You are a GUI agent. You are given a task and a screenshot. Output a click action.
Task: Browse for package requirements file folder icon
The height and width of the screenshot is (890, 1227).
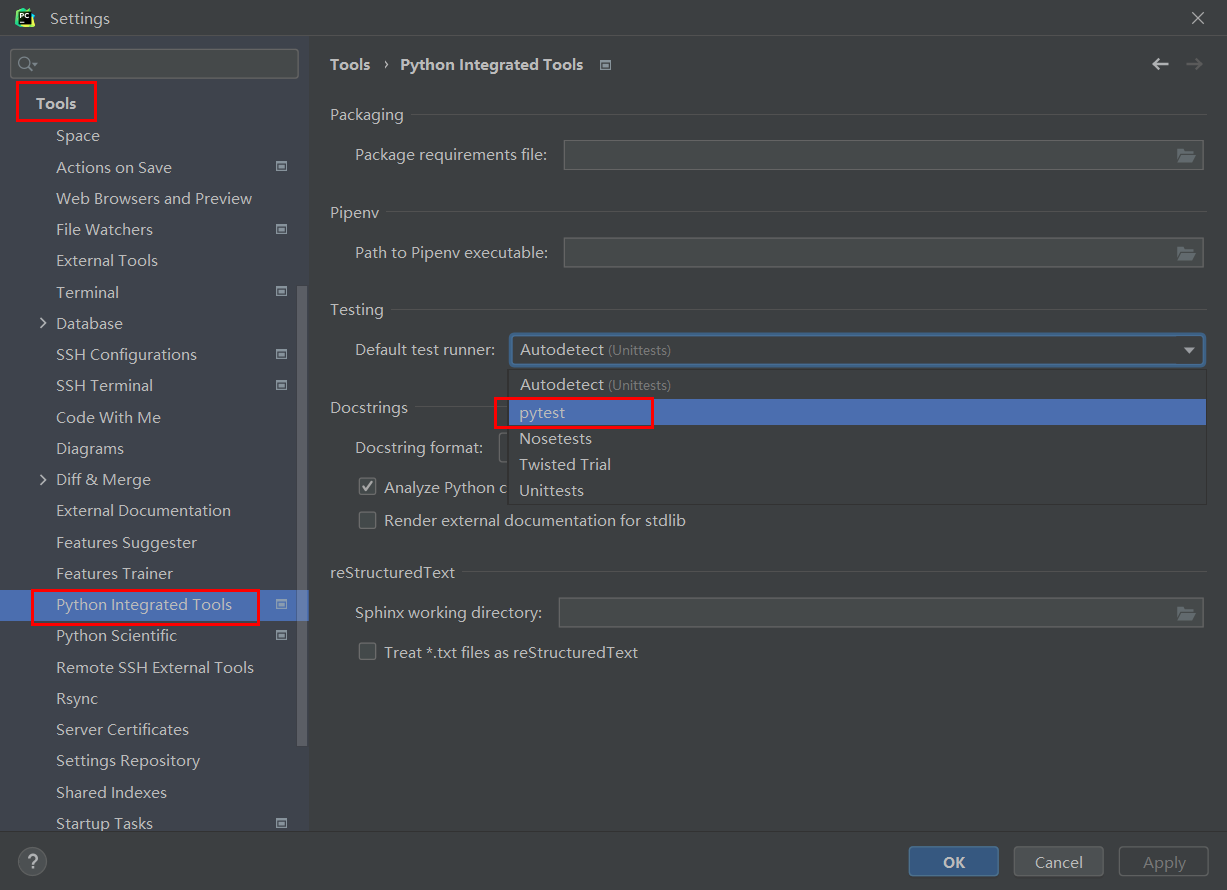point(1186,155)
